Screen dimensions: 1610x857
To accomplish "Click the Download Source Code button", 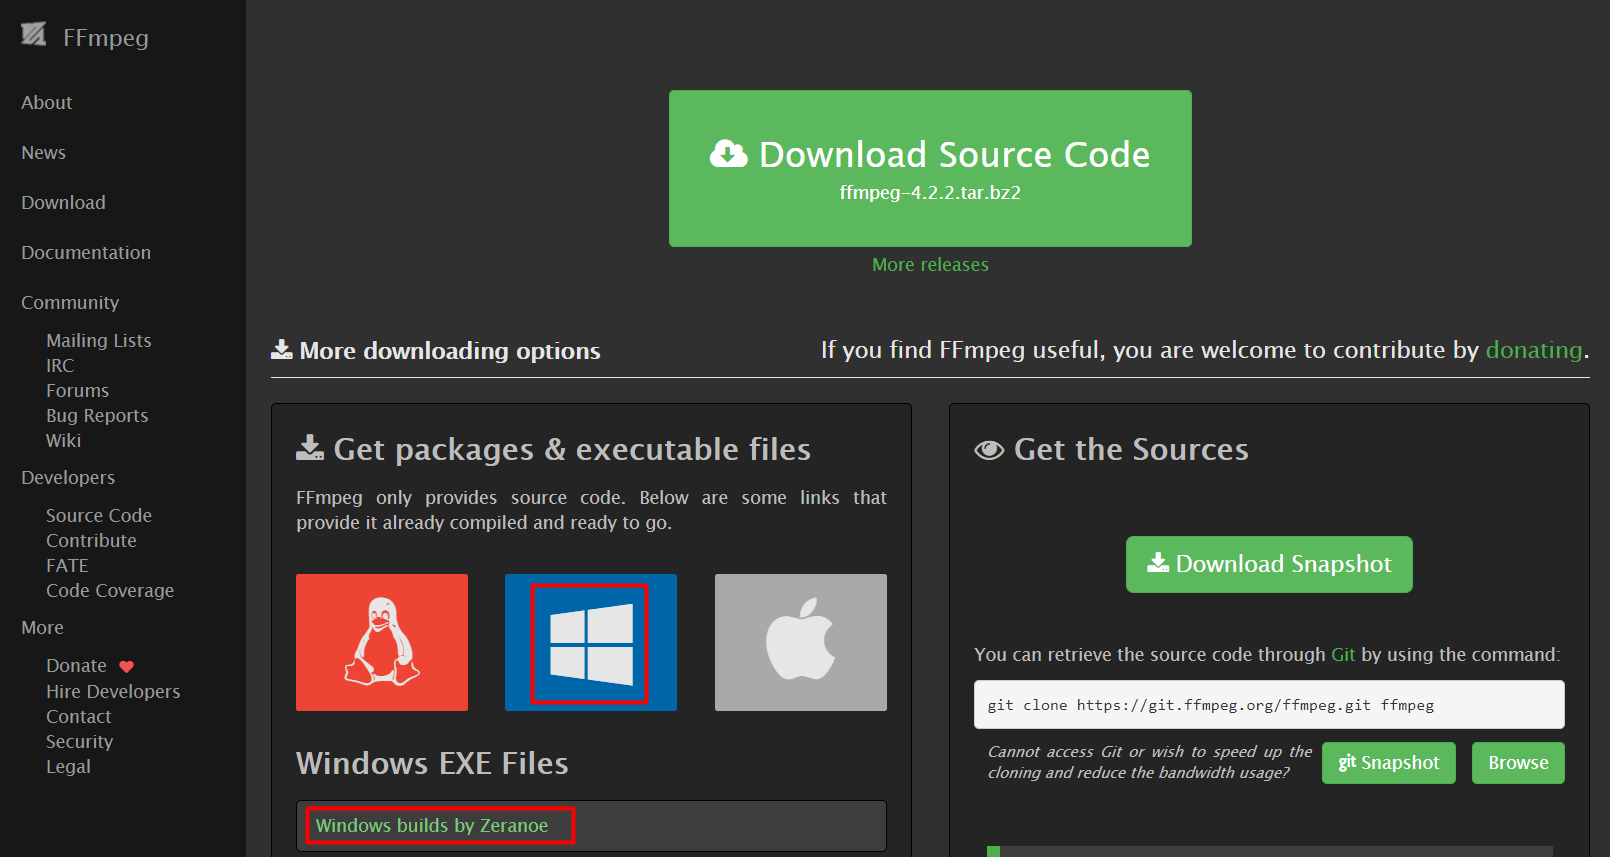I will point(930,168).
